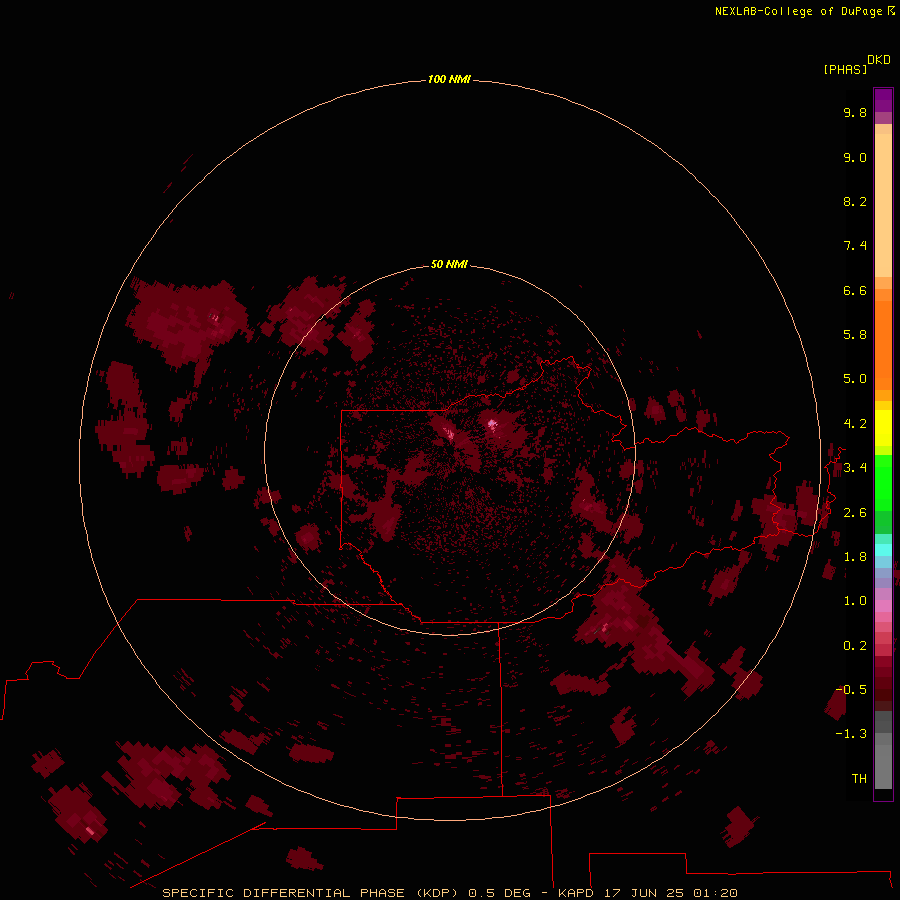
Task: Click the 9.0 value on color scale
Action: [x=855, y=158]
